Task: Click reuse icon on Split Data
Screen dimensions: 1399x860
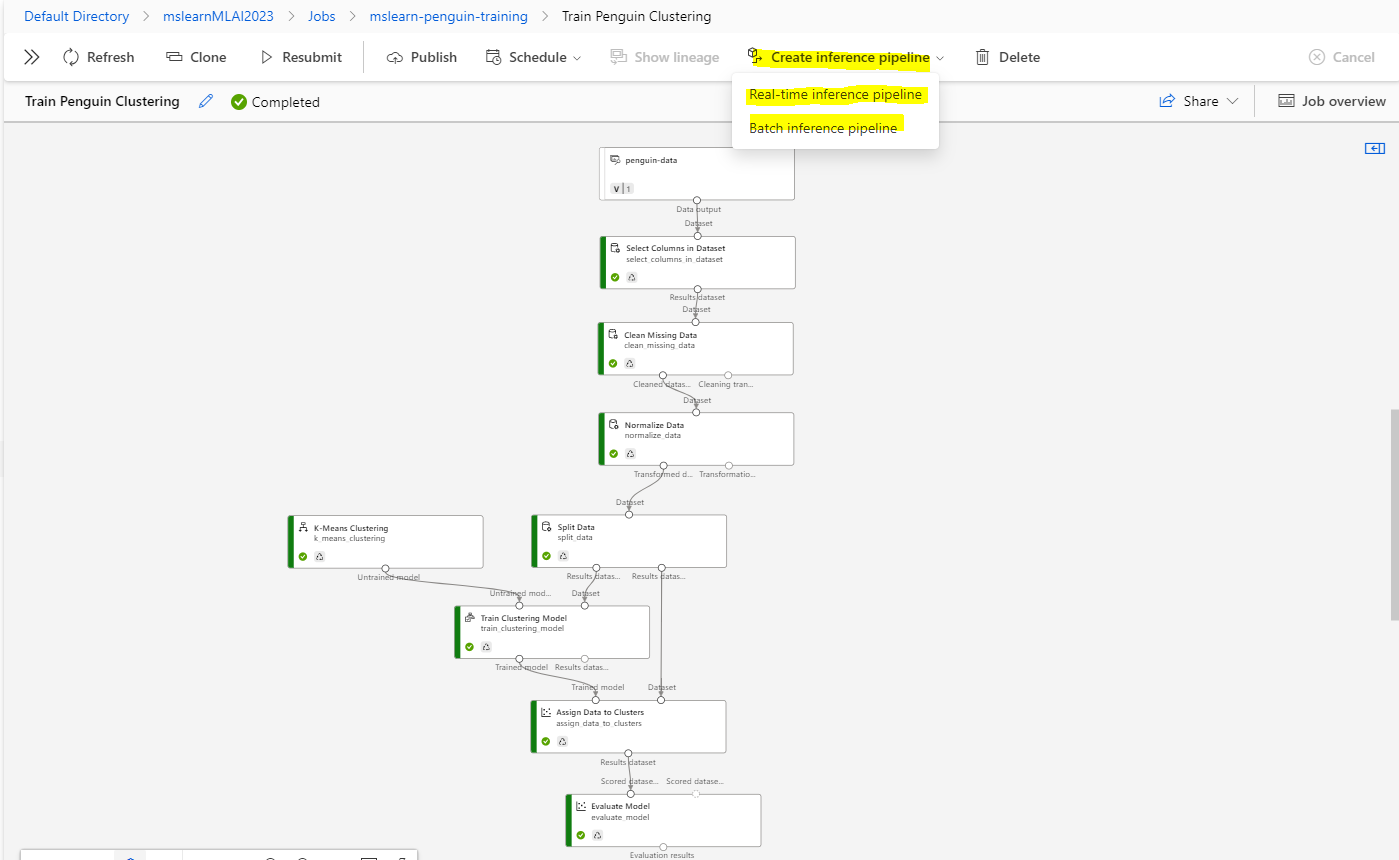Action: coord(563,556)
